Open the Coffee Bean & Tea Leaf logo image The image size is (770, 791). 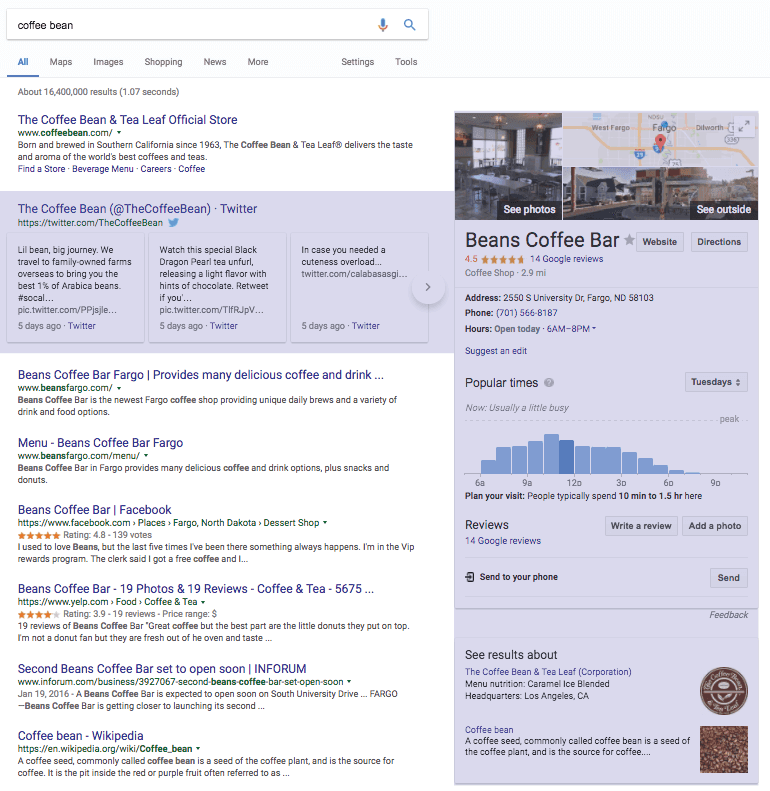pos(724,691)
